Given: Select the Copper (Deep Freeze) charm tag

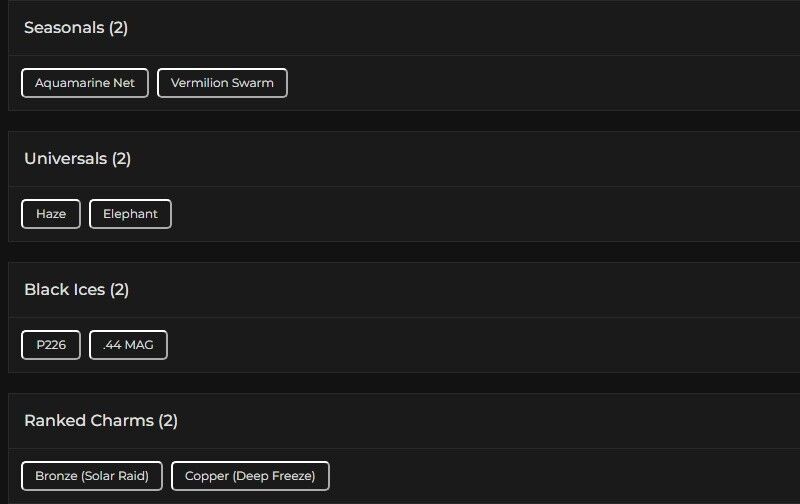Looking at the screenshot, I should [250, 476].
